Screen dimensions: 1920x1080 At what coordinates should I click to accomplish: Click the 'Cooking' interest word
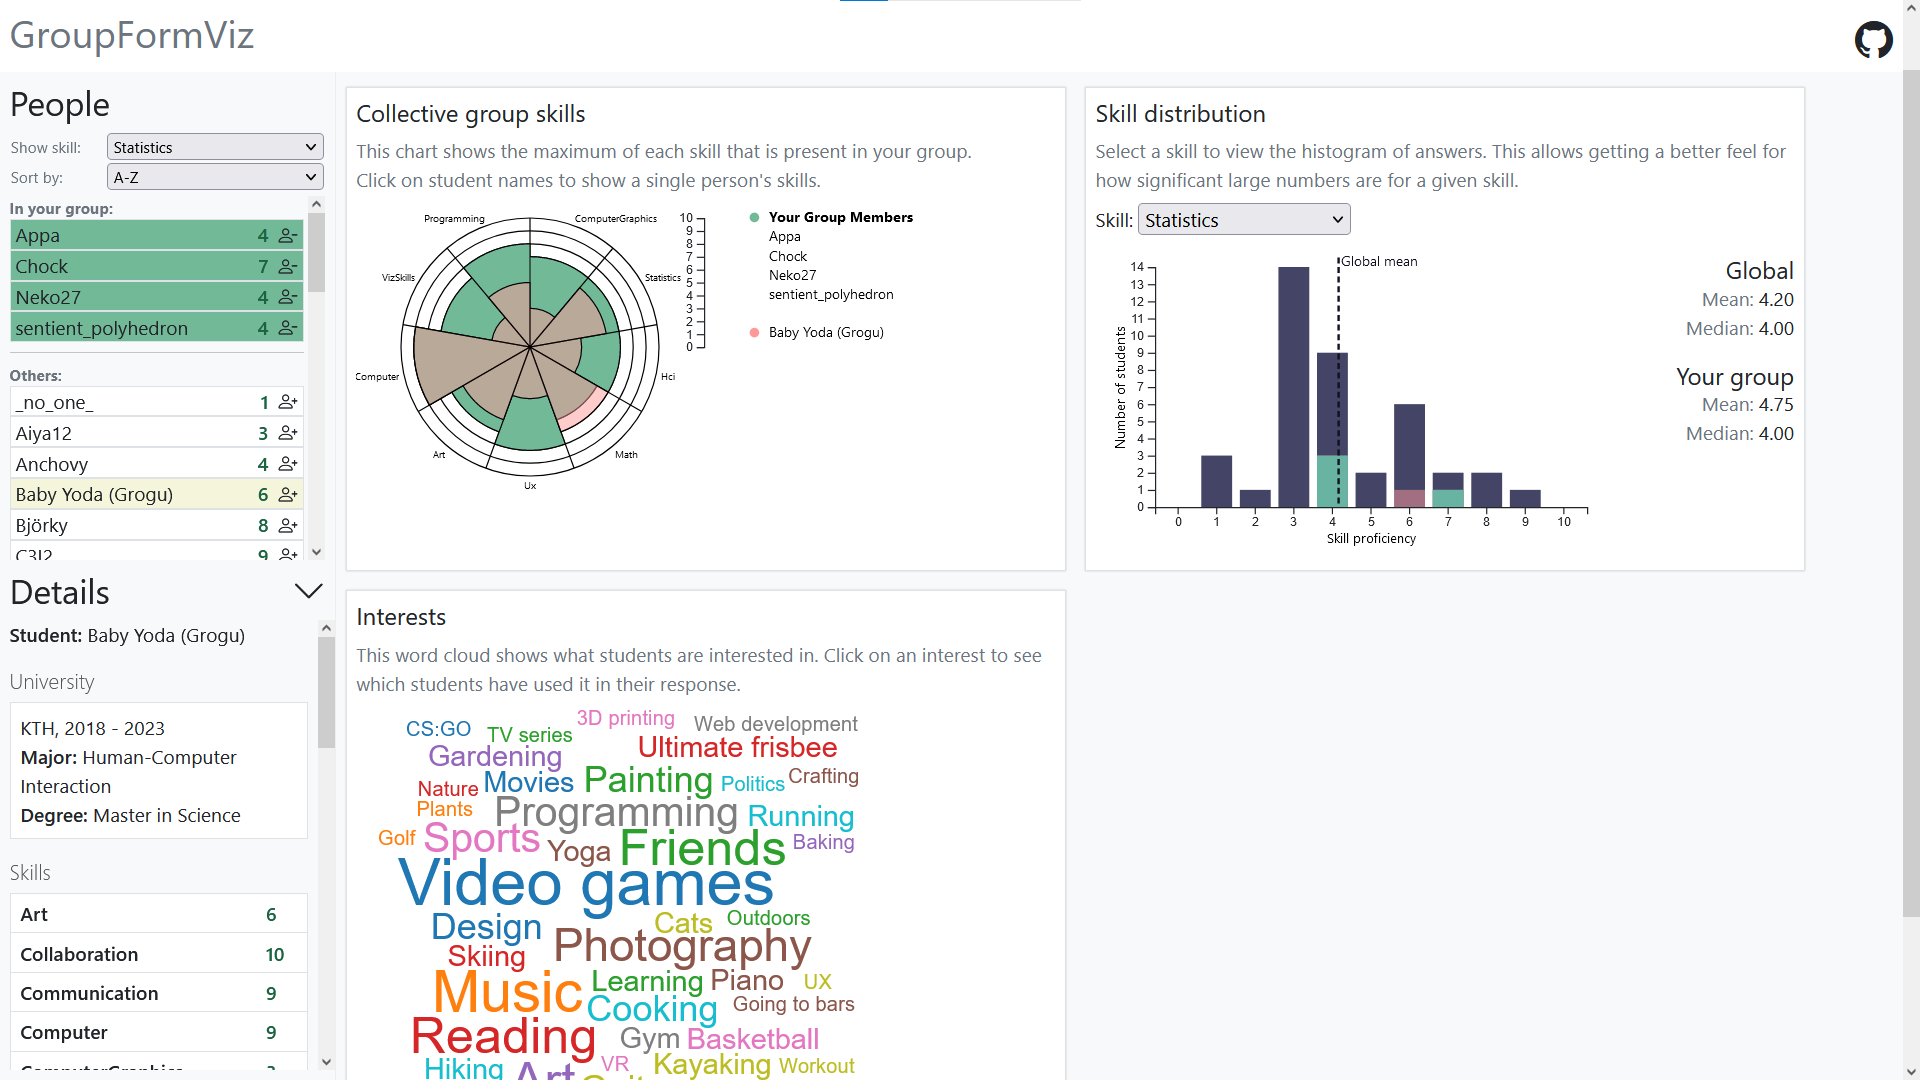(x=652, y=1009)
